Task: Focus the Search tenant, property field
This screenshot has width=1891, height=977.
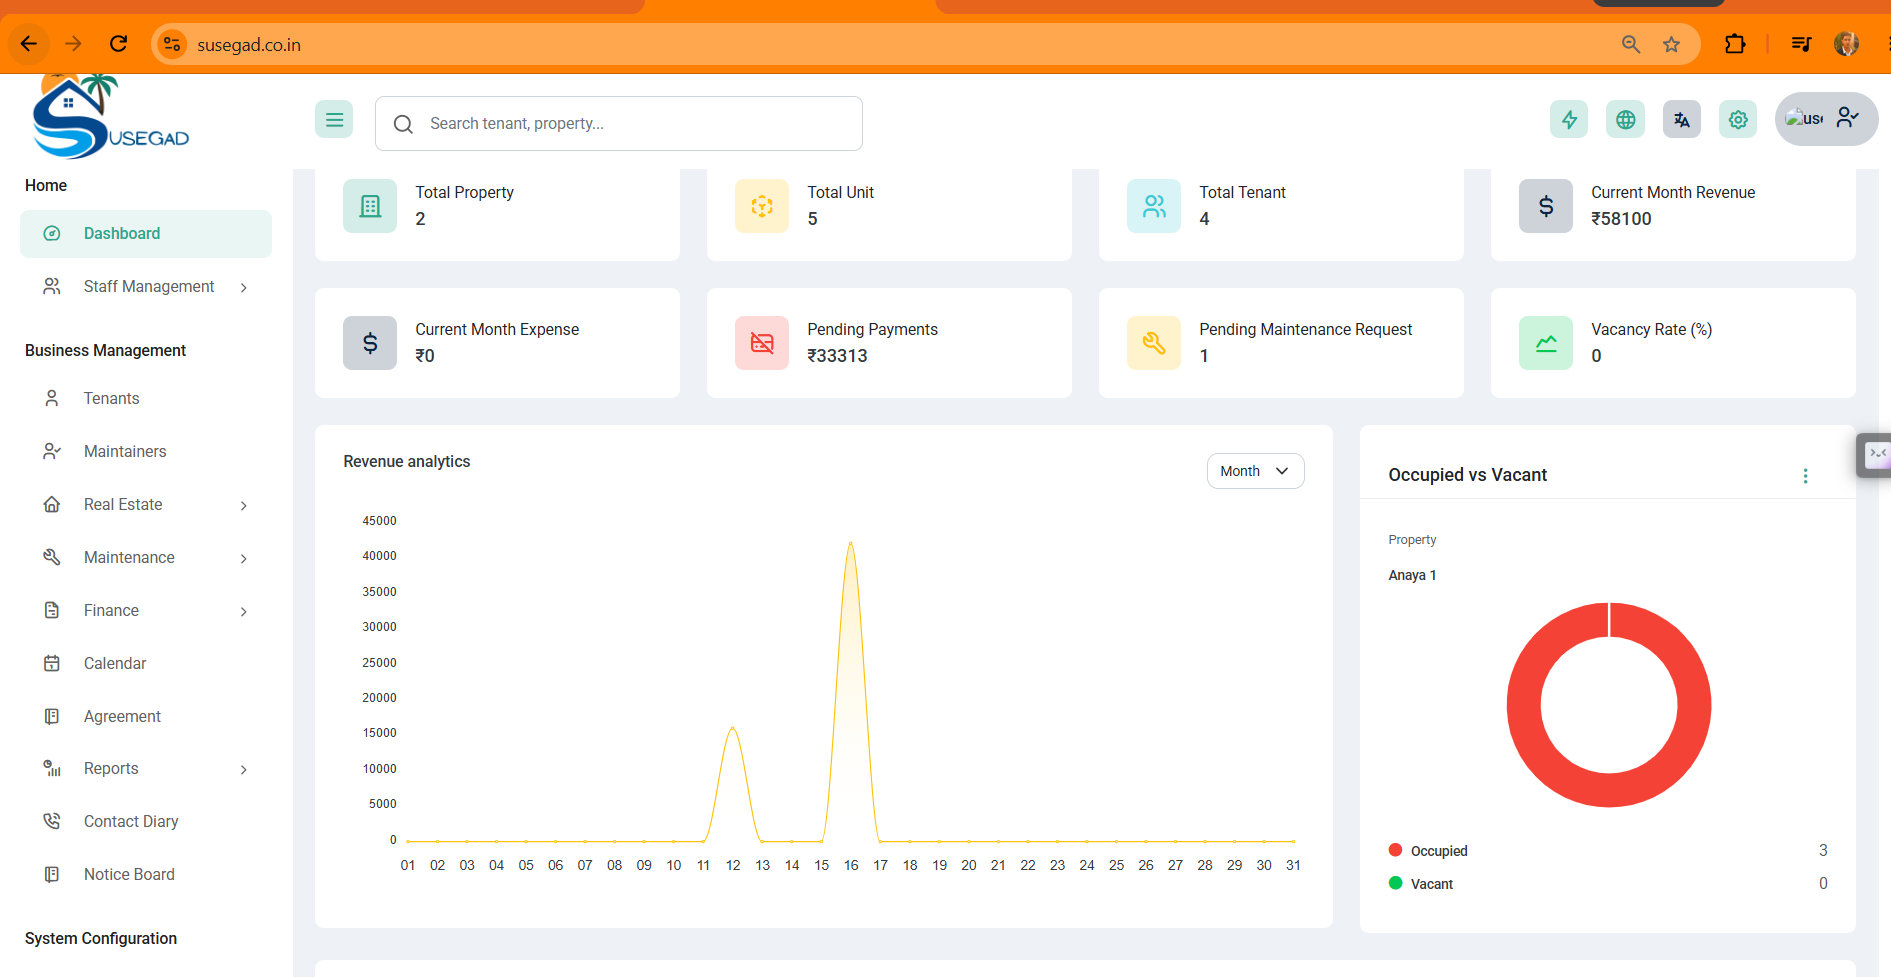Action: 619,123
